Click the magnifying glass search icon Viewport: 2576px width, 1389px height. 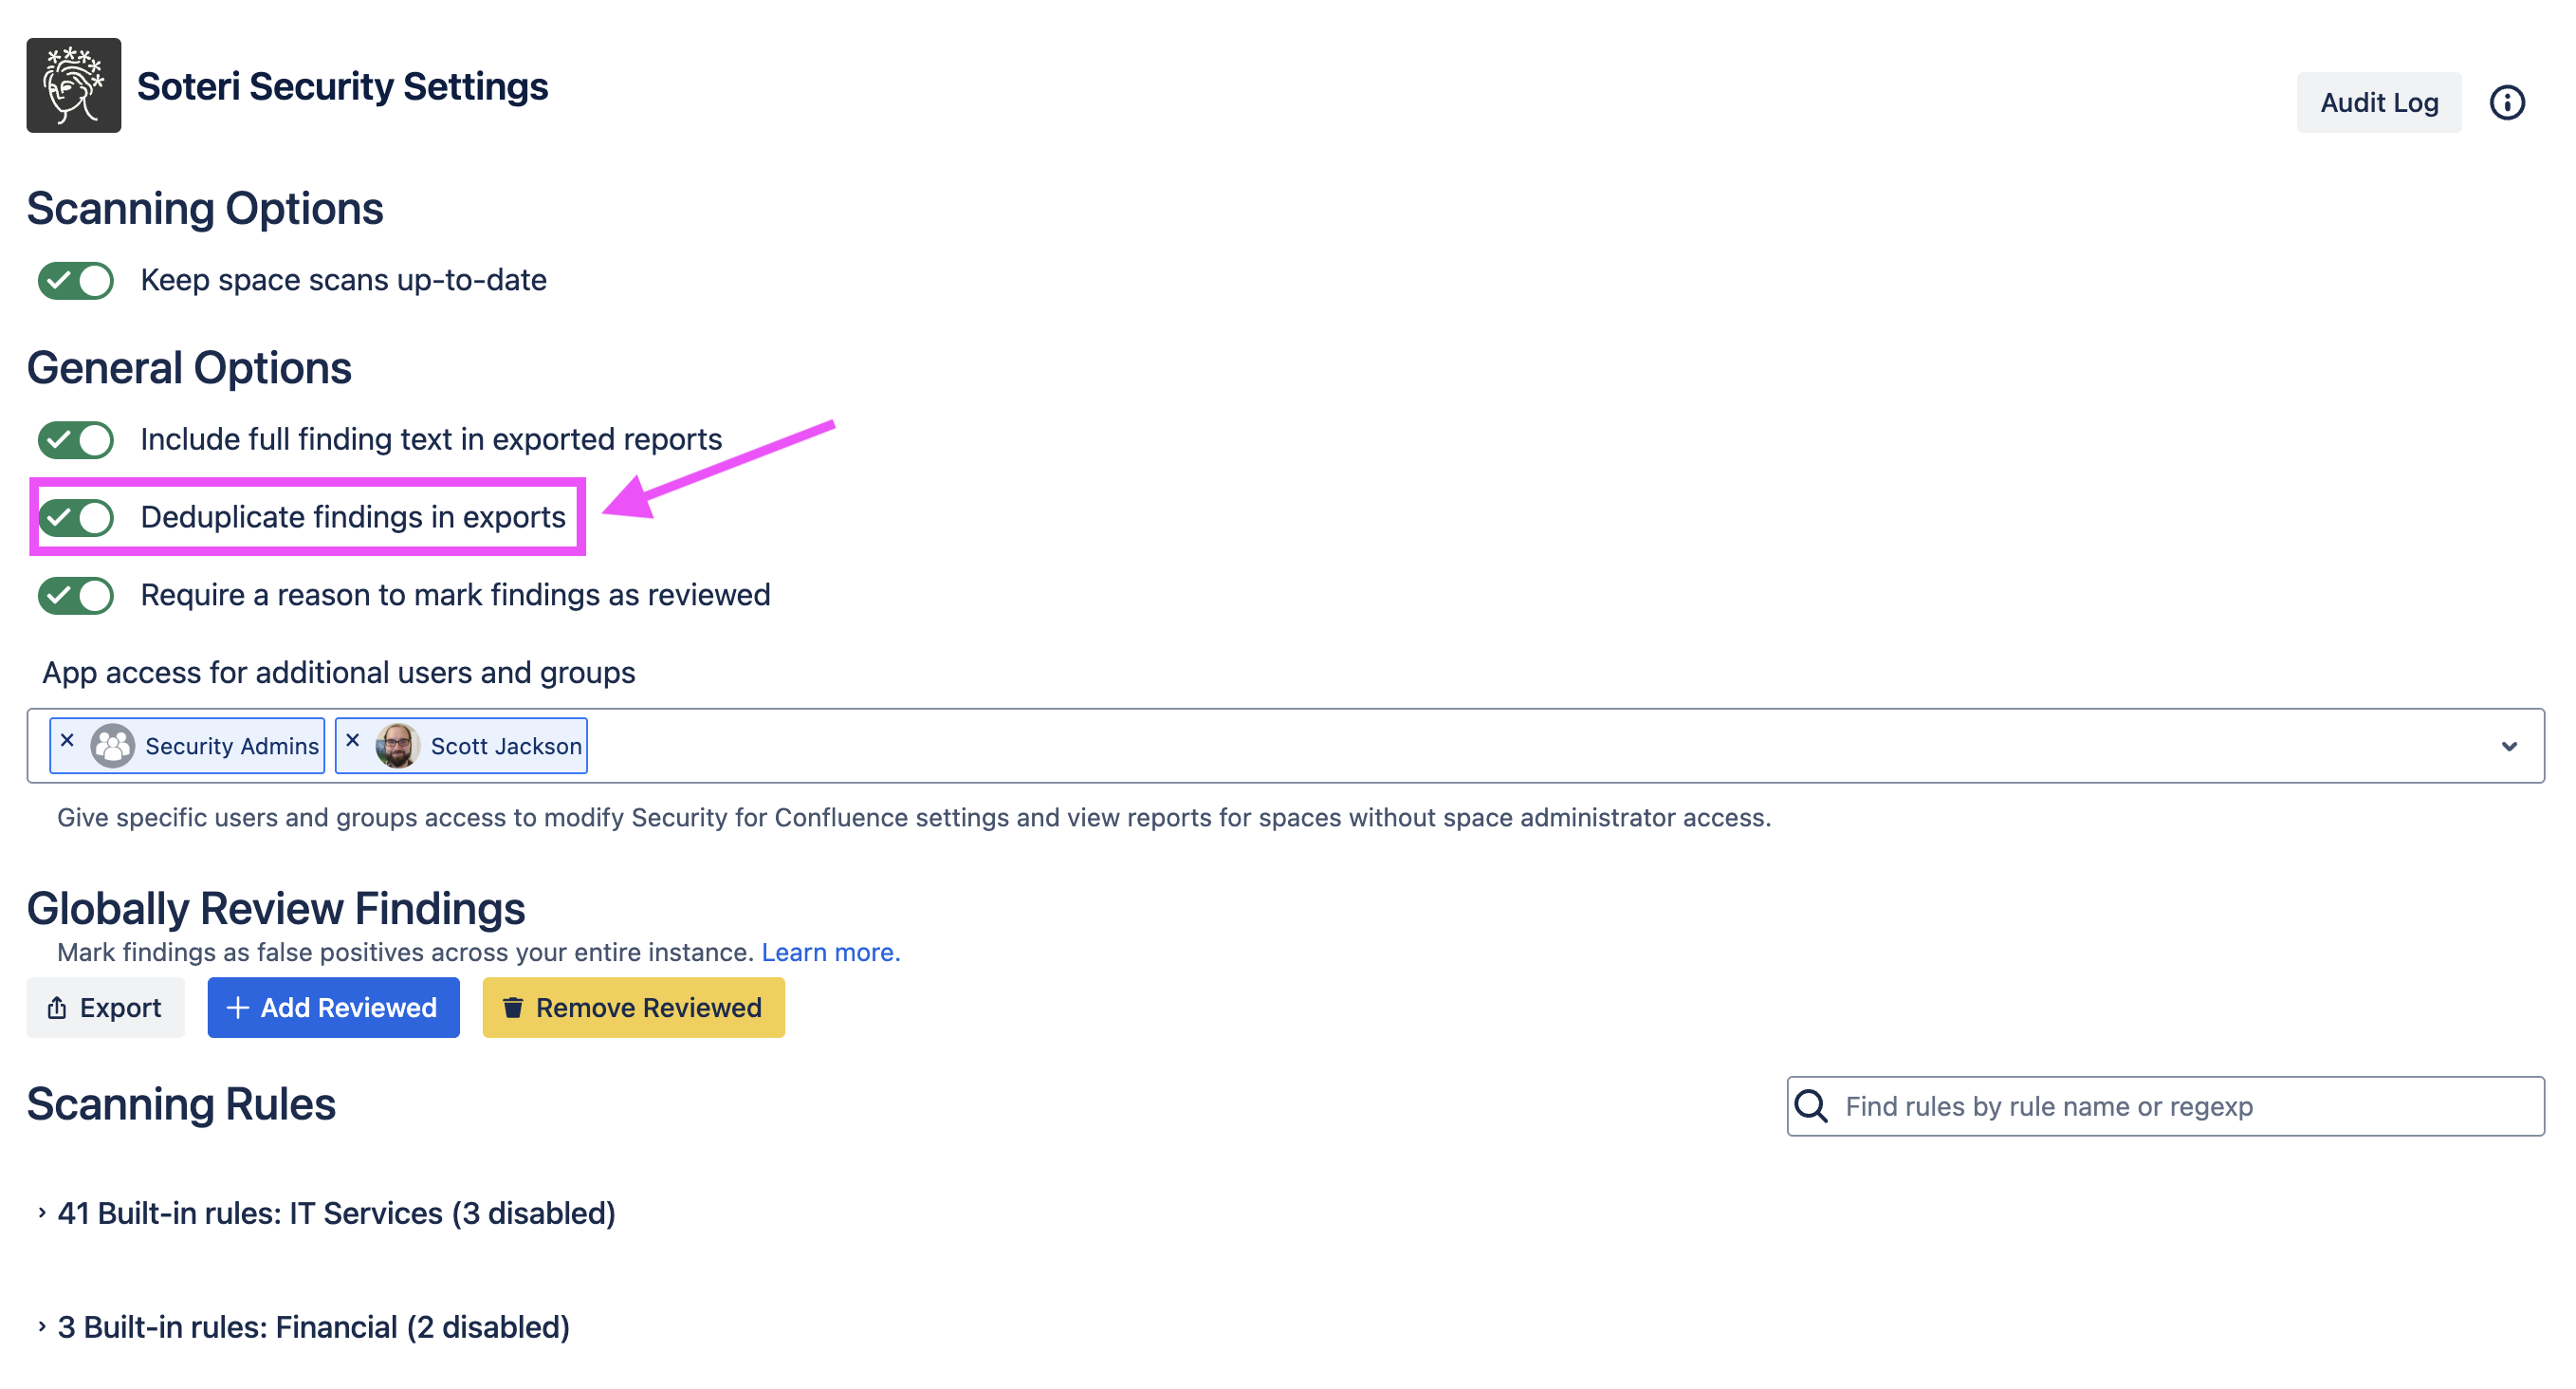tap(1811, 1106)
